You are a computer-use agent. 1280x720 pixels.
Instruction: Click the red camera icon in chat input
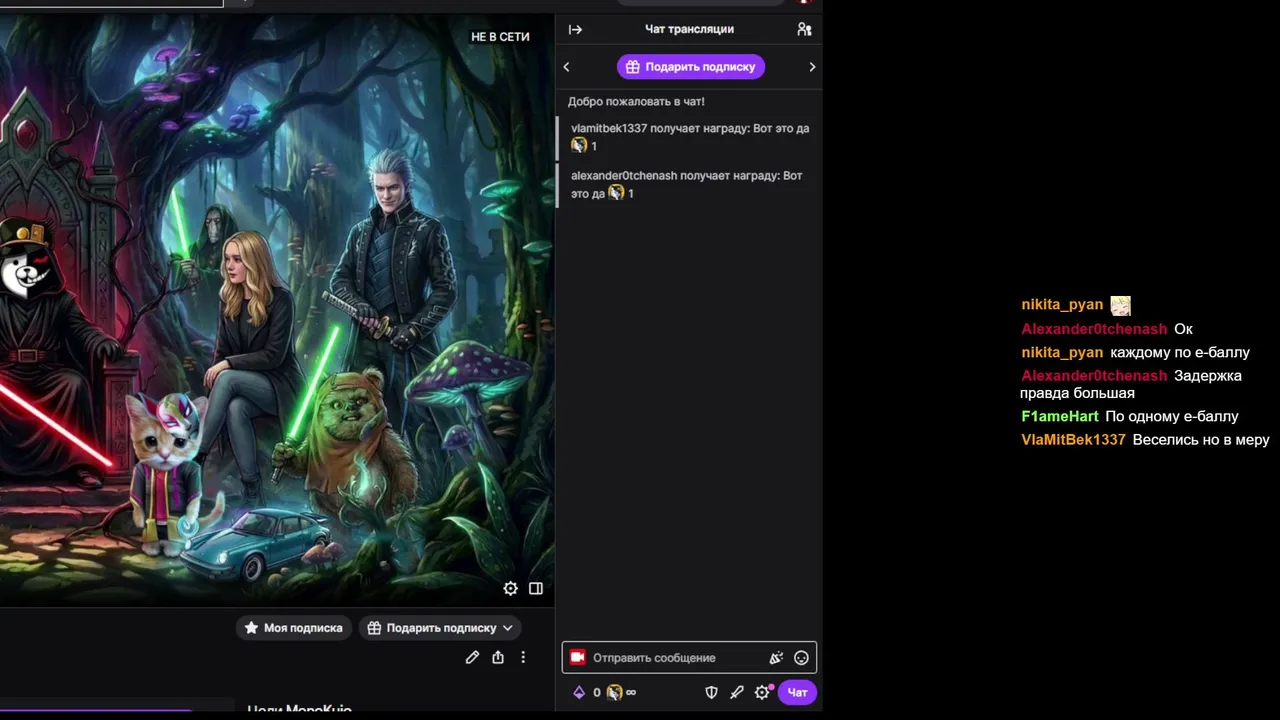point(577,657)
